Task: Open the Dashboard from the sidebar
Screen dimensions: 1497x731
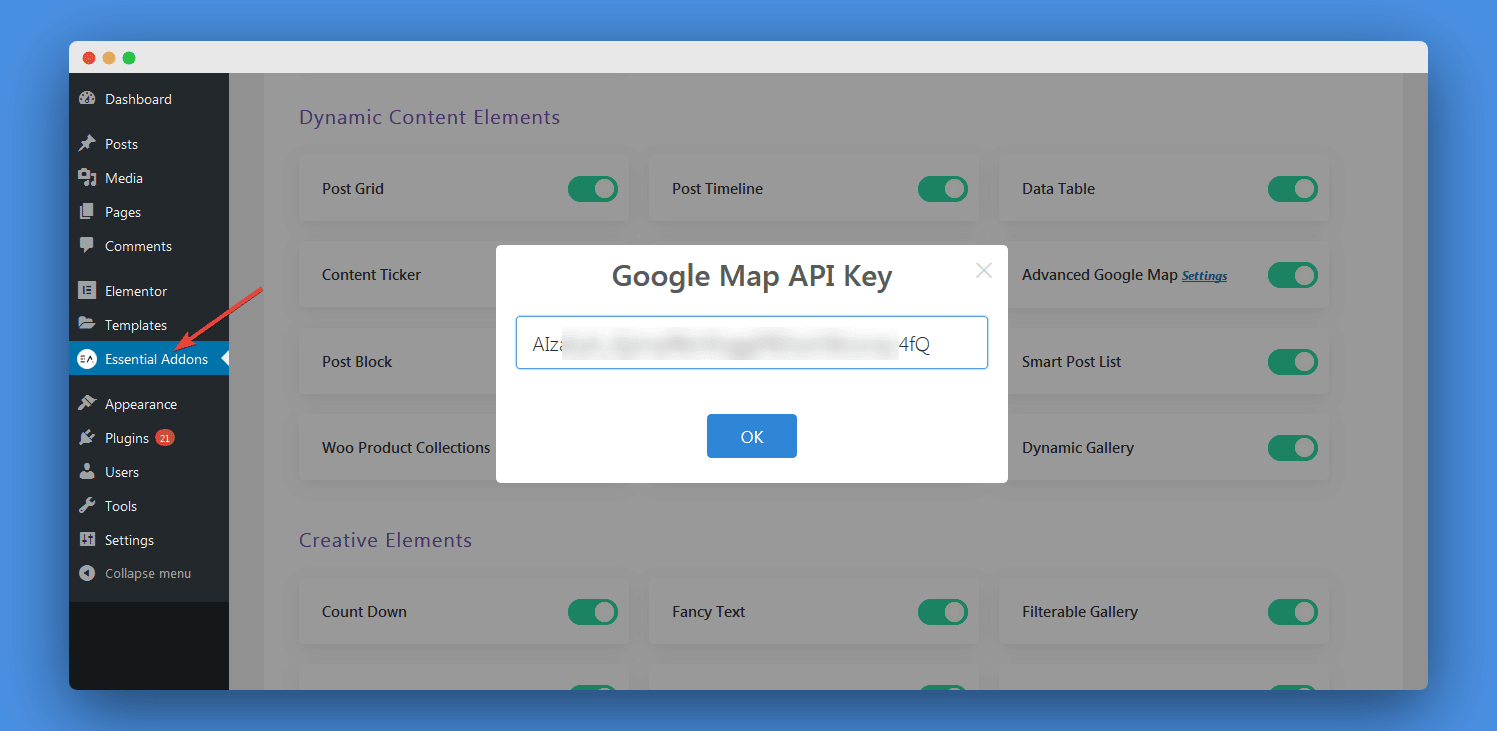Action: click(88, 98)
